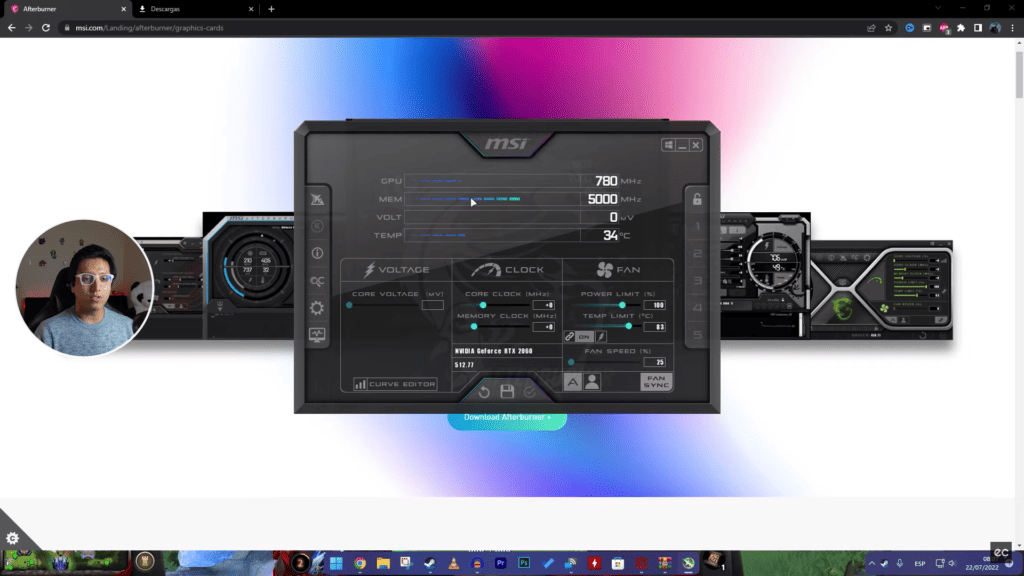Open File Explorer from the taskbar
Viewport: 1024px width, 576px height.
coord(383,563)
